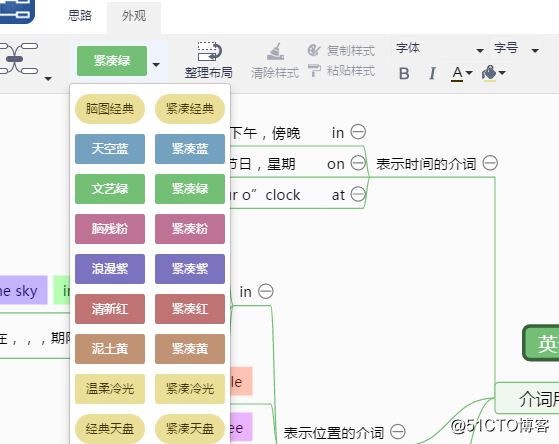559x444 pixels.
Task: Open the font color dropdown arrow
Action: coord(469,73)
